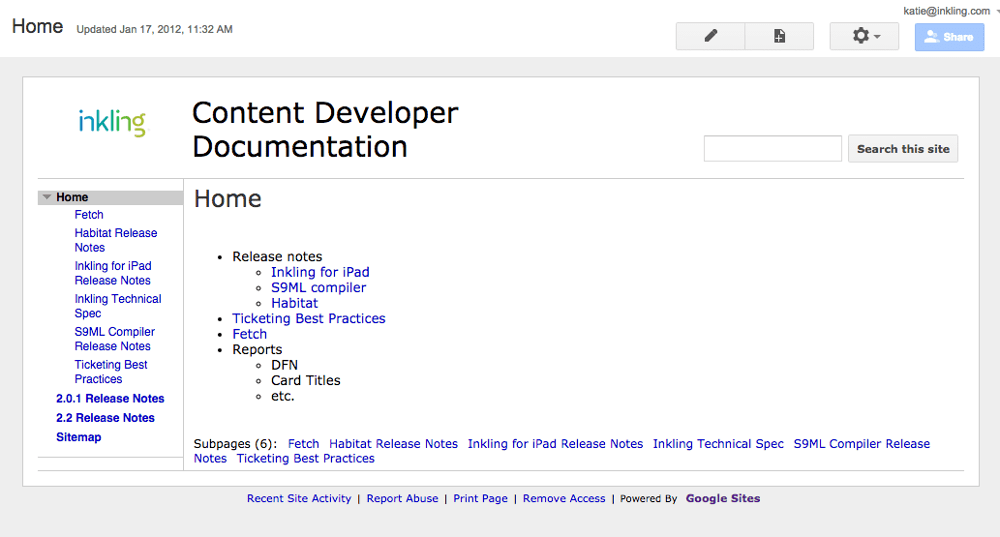Screen dimensions: 1000x537
Task: Open account menu next to katie@inkling.com
Action: point(997,11)
